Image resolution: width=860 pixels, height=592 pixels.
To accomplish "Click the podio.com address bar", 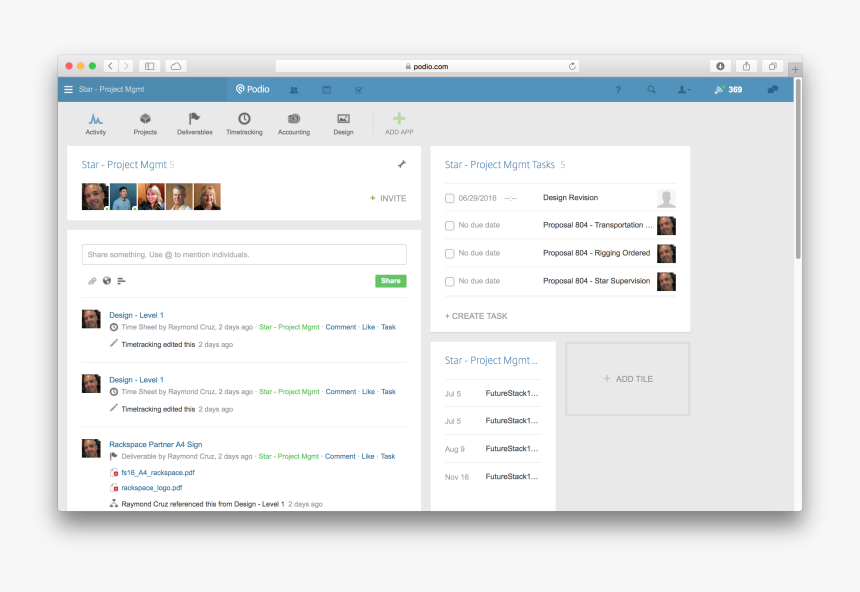I will (427, 66).
